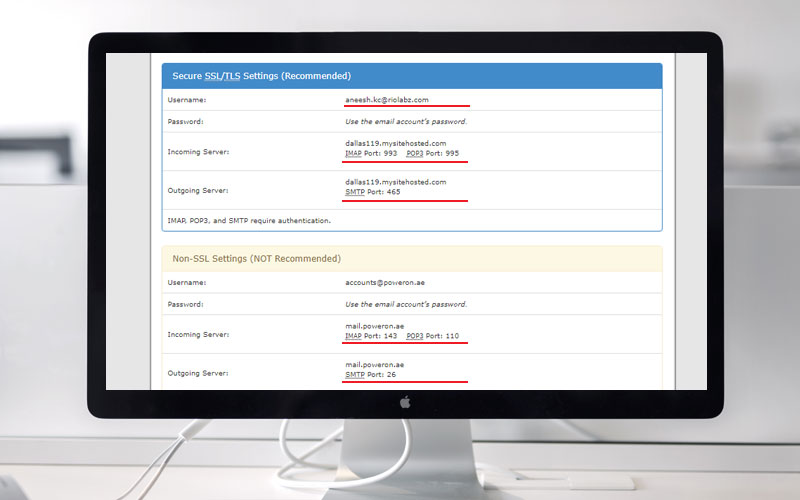This screenshot has width=800, height=500.
Task: Click the Secure SSL/TLS Settings header
Action: click(262, 76)
